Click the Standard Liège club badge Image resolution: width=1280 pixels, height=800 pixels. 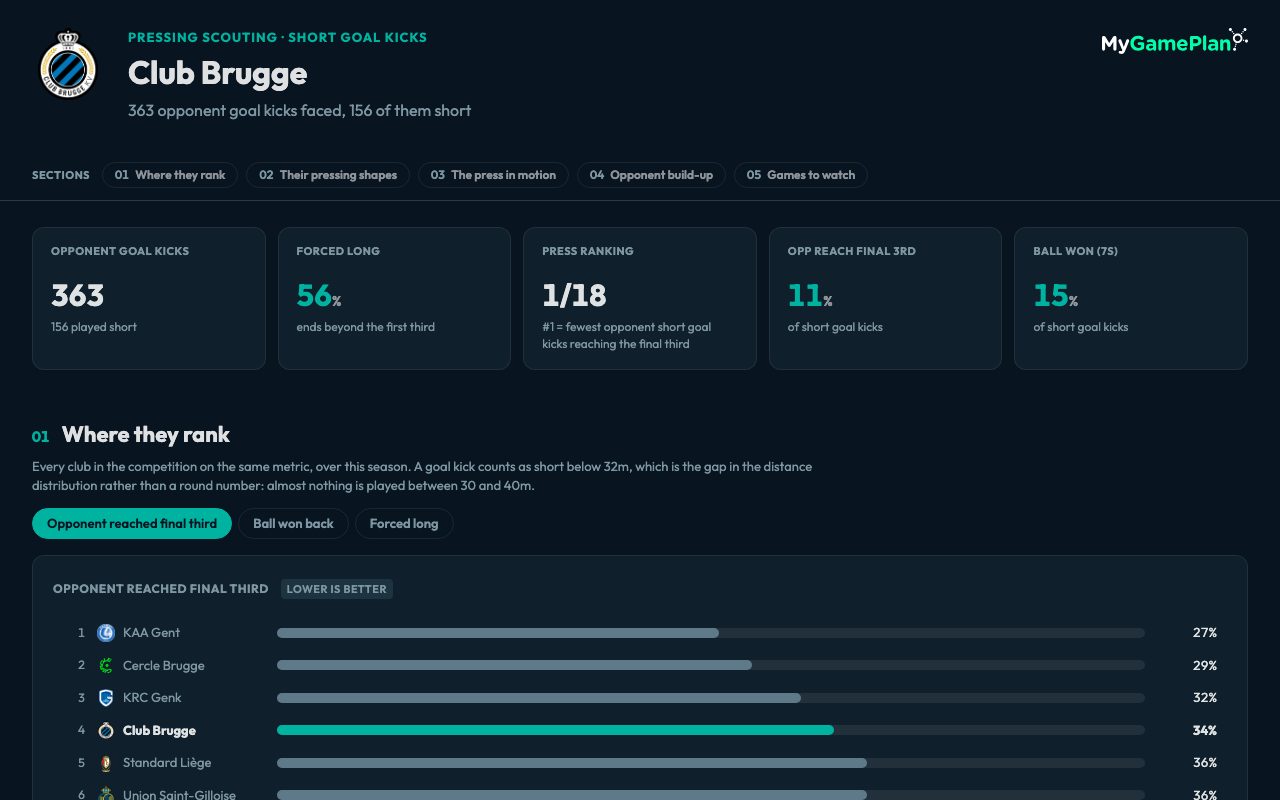tap(106, 763)
